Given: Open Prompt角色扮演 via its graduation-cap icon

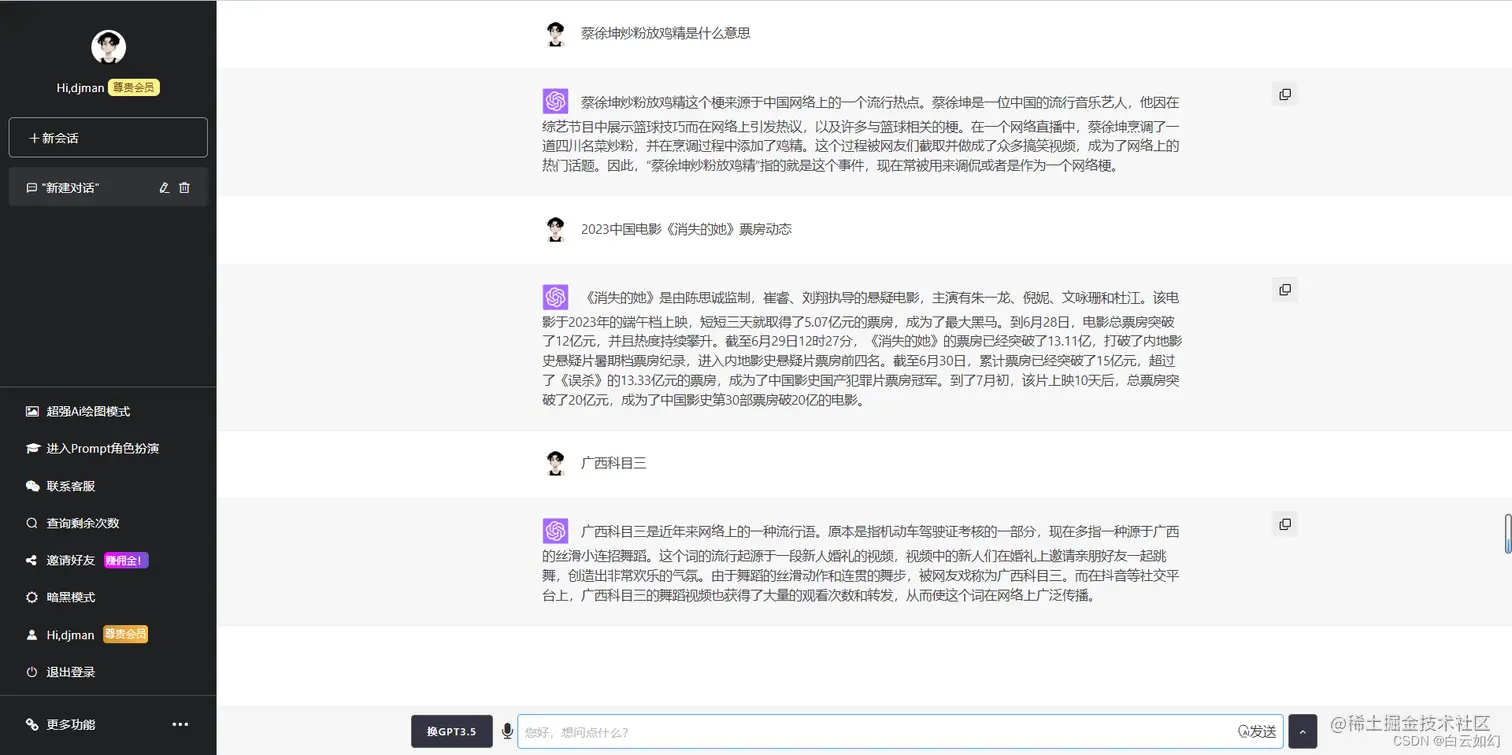Looking at the screenshot, I should [x=34, y=448].
